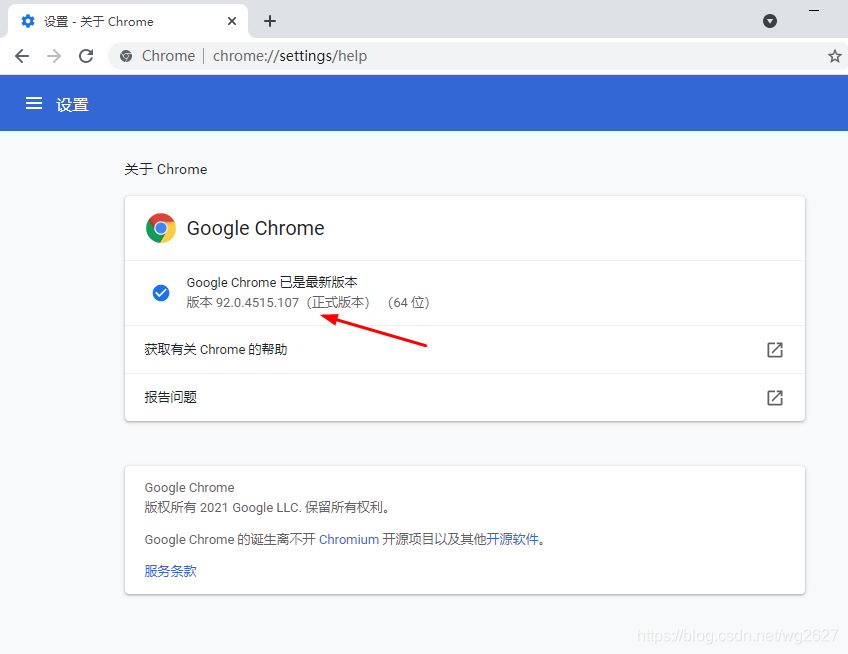Click the 设置 title in the blue header
The height and width of the screenshot is (654, 848).
pyautogui.click(x=72, y=104)
